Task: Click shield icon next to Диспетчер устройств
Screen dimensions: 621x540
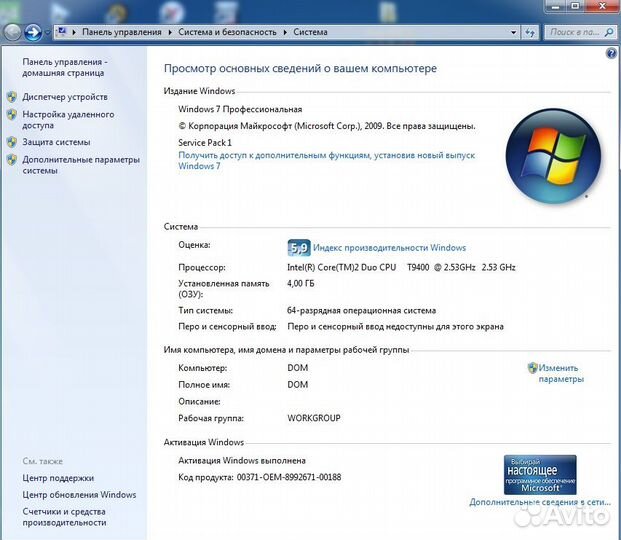Action: coord(12,97)
